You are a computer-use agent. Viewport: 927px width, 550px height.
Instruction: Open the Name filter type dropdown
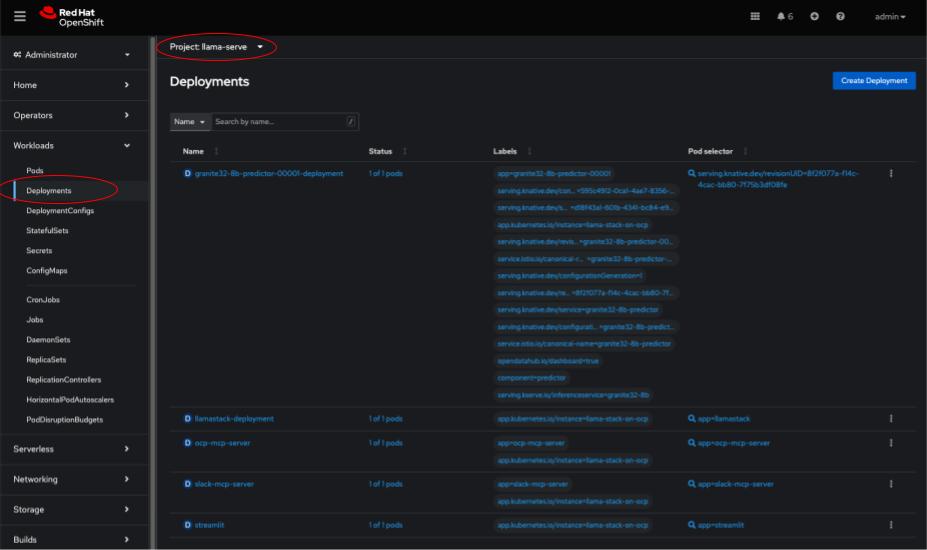coord(190,121)
